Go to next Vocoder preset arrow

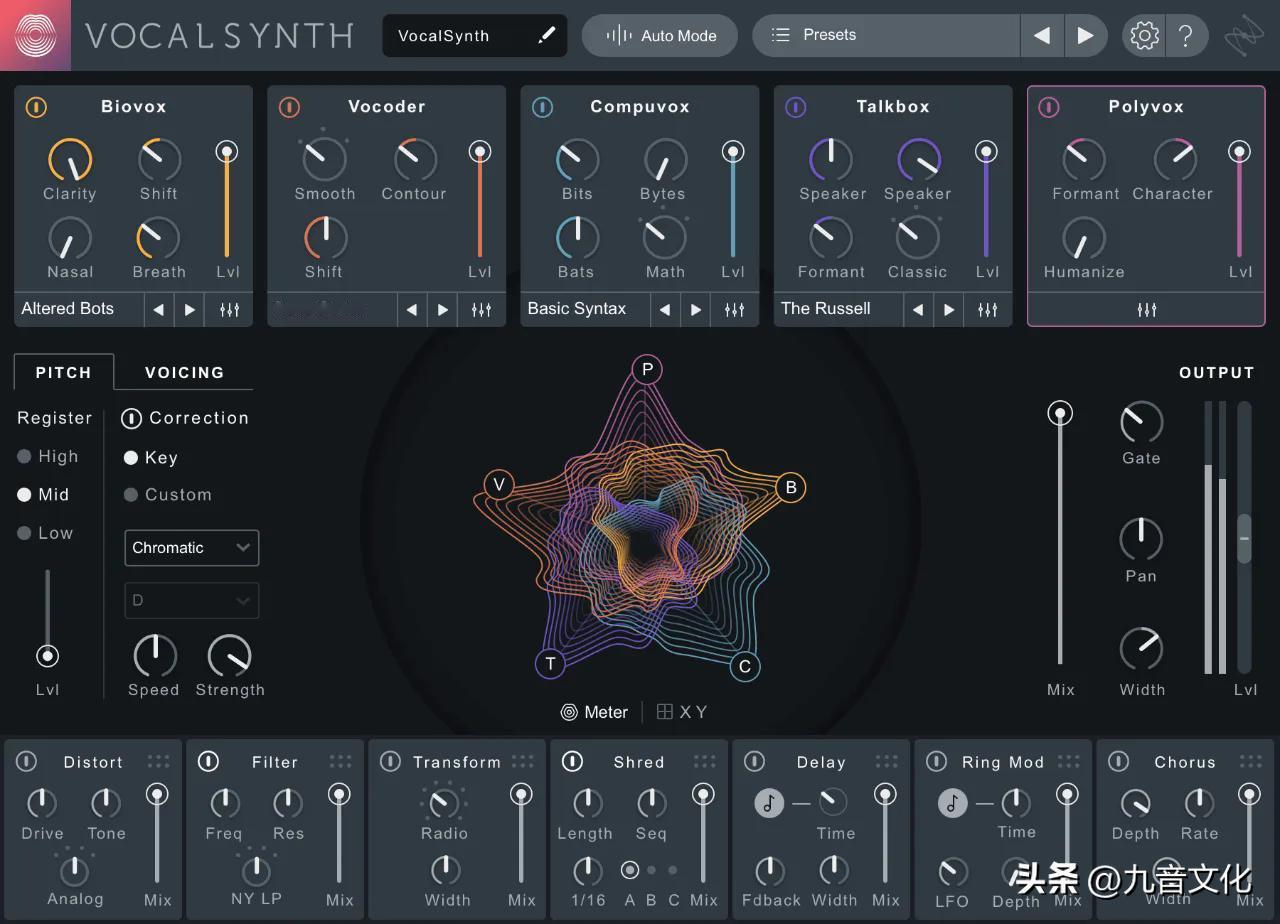442,310
